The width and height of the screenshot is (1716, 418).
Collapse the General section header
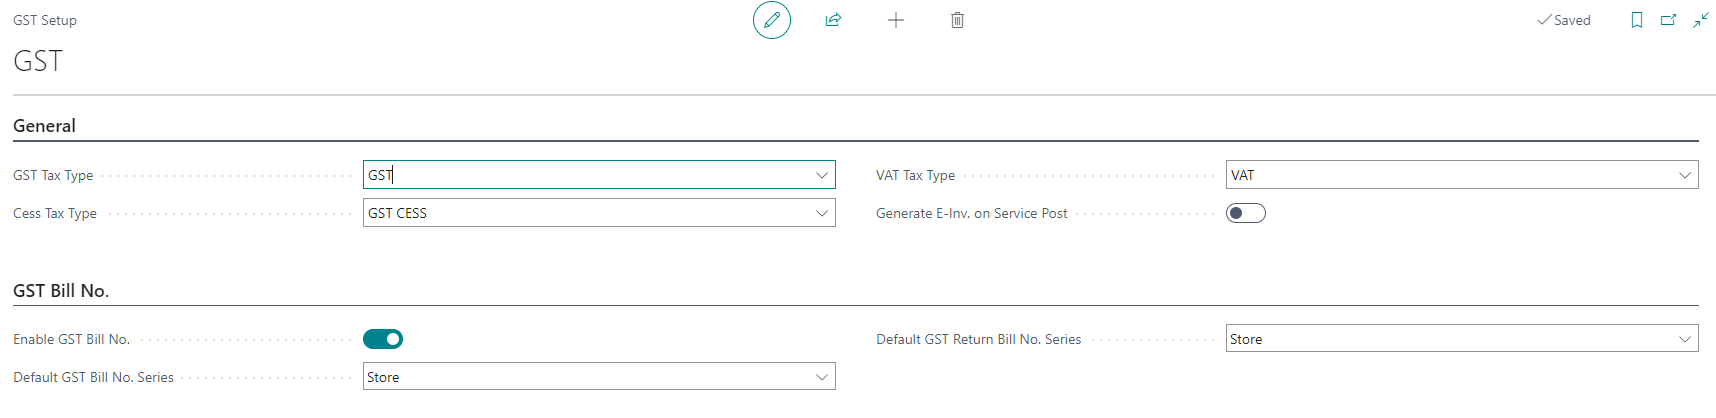coord(44,126)
